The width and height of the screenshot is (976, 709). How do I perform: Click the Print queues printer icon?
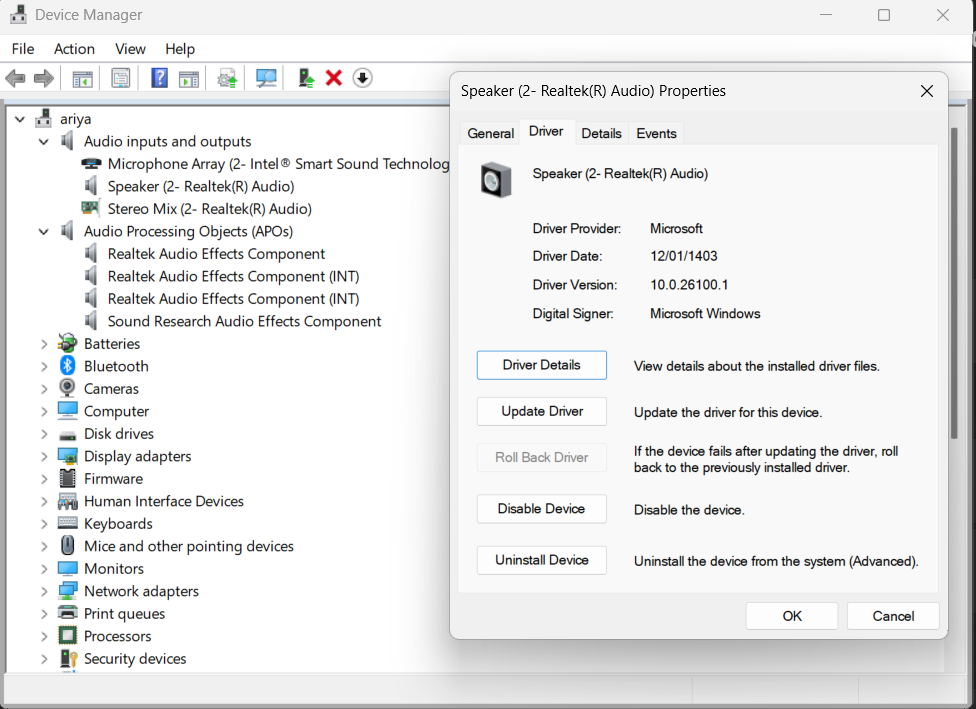[67, 613]
